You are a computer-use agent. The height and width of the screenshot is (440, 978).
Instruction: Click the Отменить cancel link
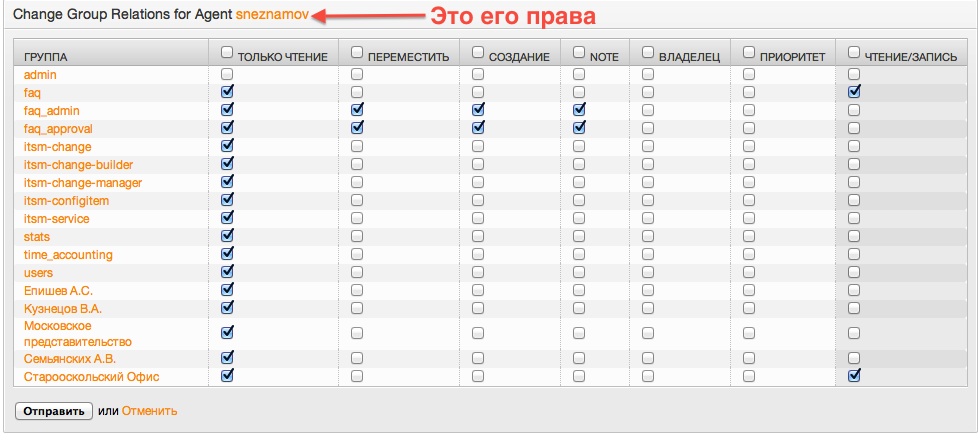coord(149,411)
